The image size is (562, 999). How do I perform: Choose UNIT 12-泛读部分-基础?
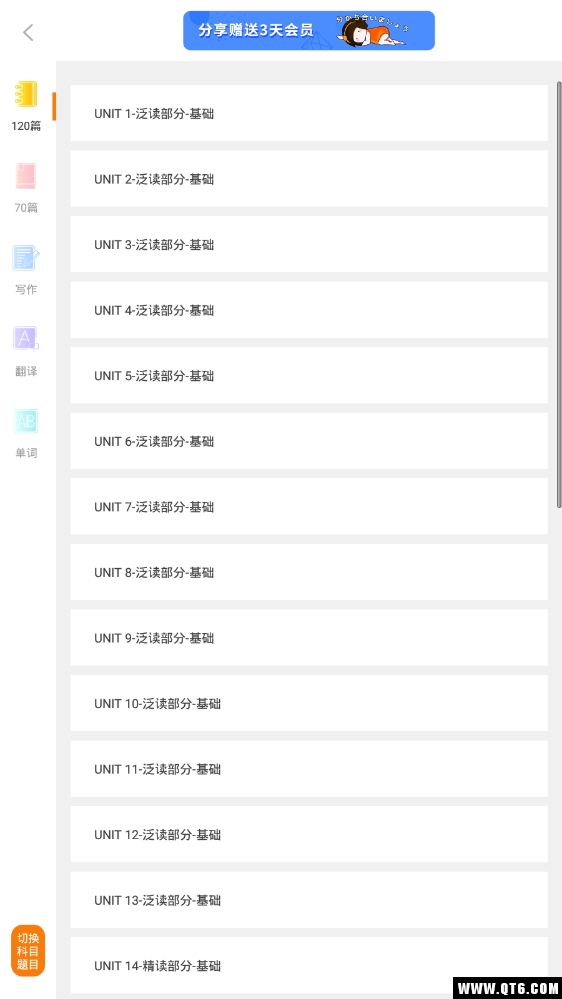(309, 835)
